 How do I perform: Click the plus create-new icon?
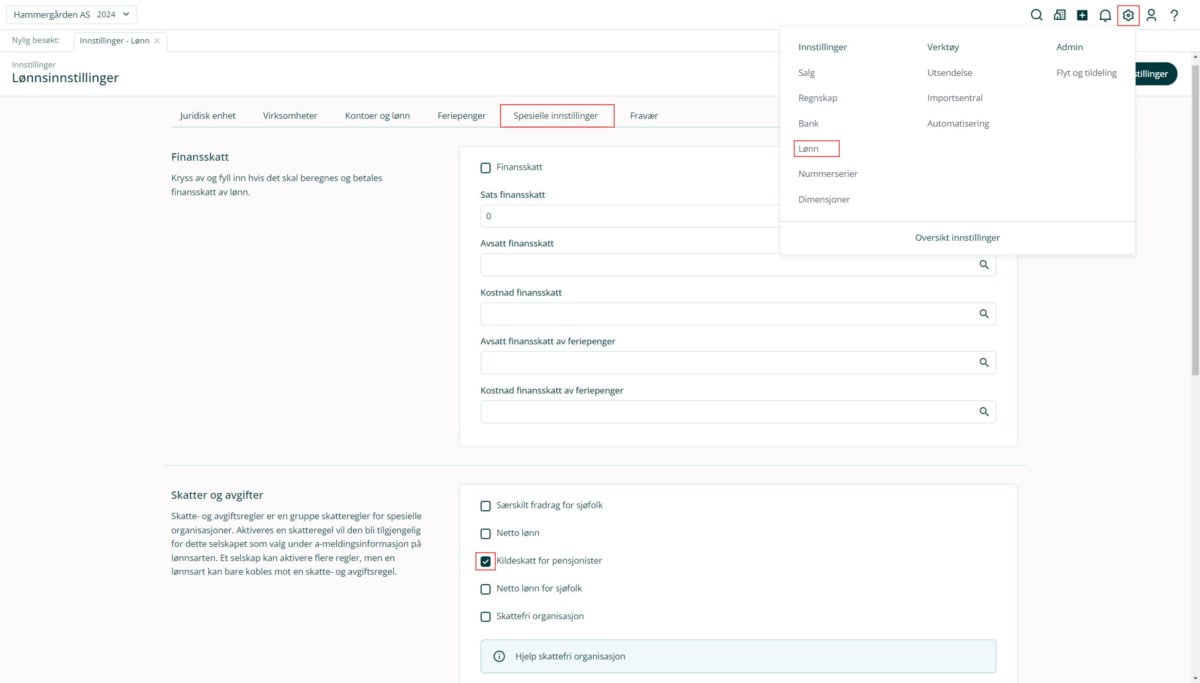click(x=1082, y=15)
